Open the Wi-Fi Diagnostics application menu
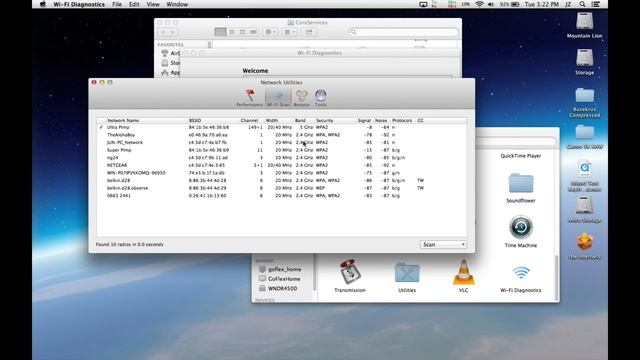 point(79,4)
